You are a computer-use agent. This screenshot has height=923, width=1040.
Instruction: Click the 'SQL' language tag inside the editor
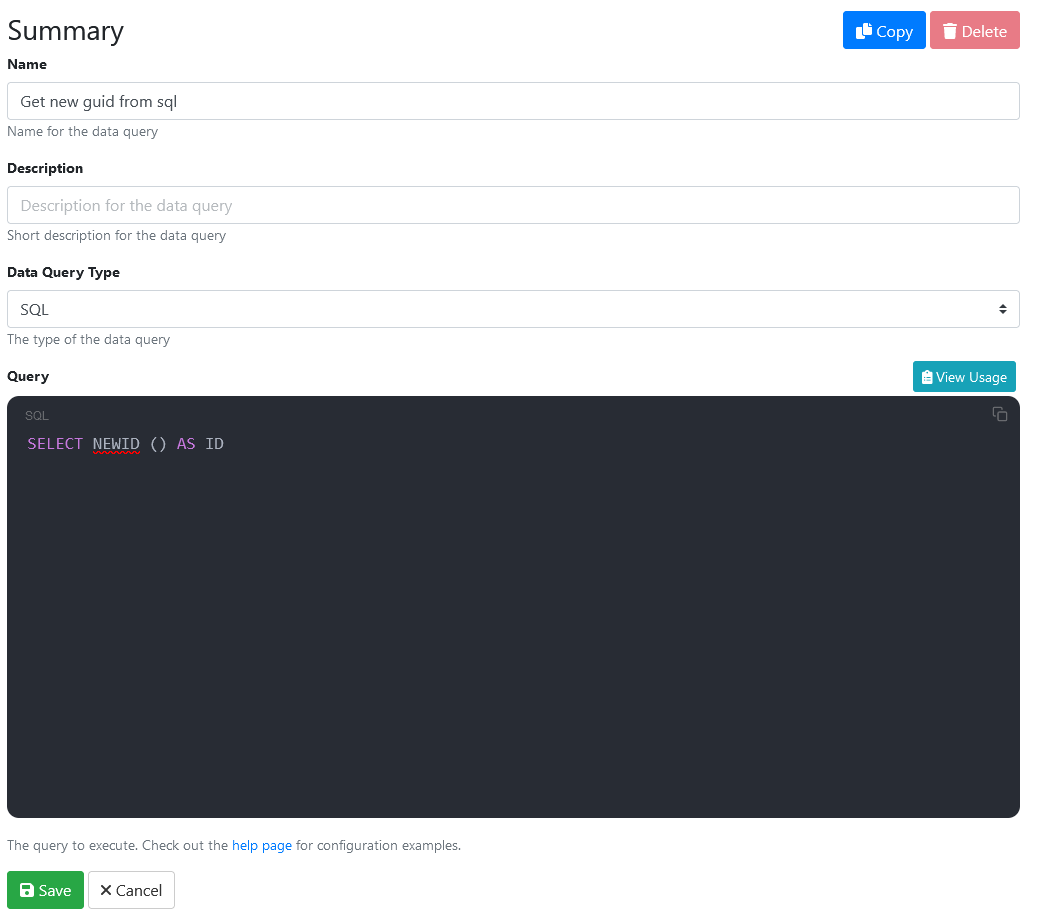pyautogui.click(x=37, y=415)
